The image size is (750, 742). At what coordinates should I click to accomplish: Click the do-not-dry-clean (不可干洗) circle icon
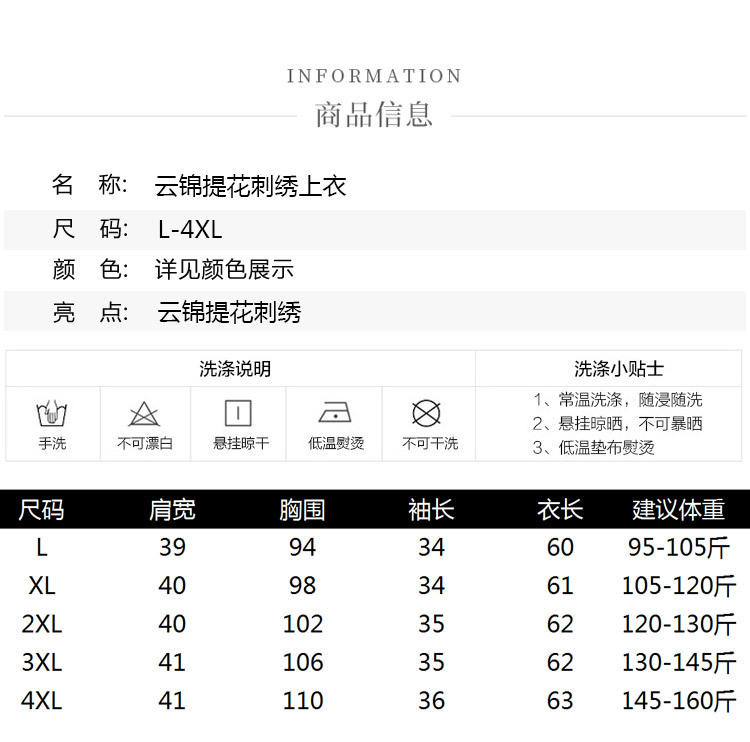coord(427,413)
